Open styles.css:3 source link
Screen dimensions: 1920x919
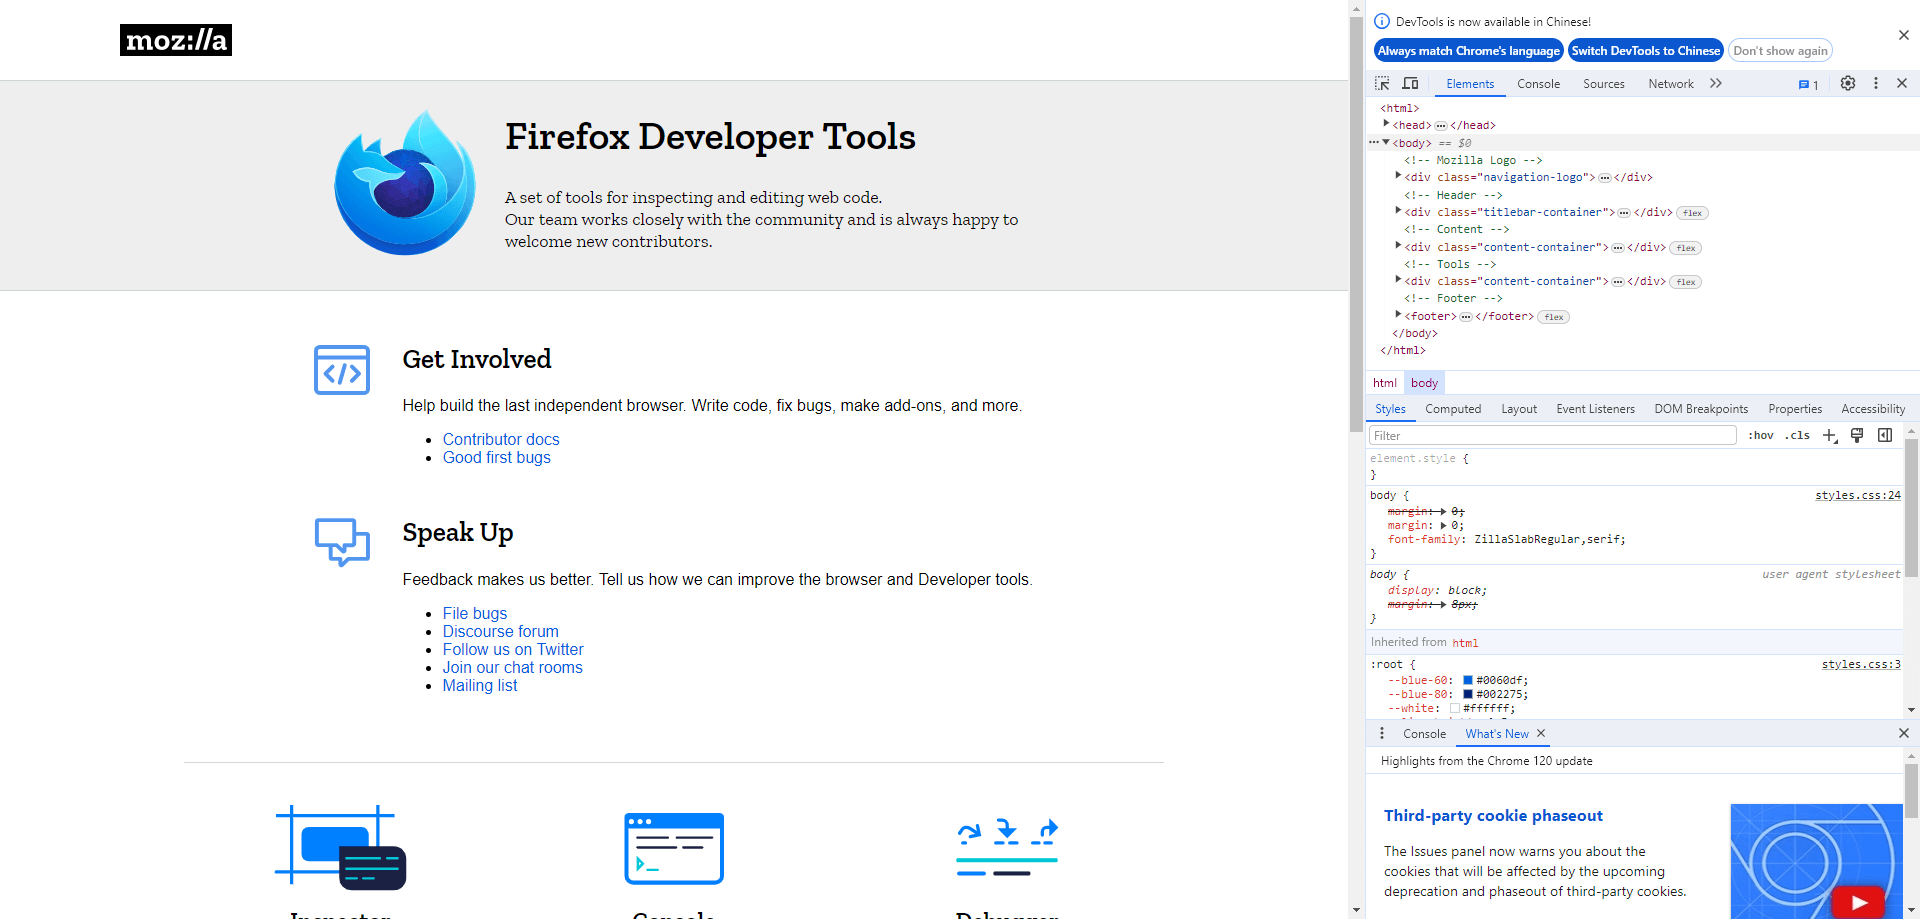pos(1861,665)
